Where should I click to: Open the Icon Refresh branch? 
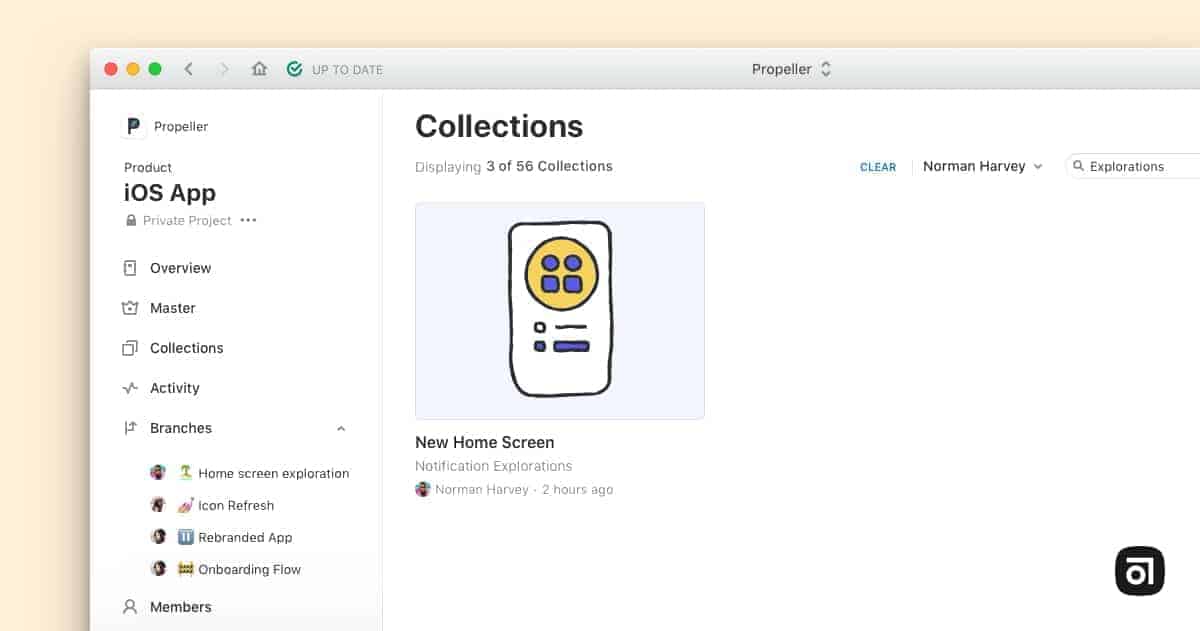coord(236,505)
